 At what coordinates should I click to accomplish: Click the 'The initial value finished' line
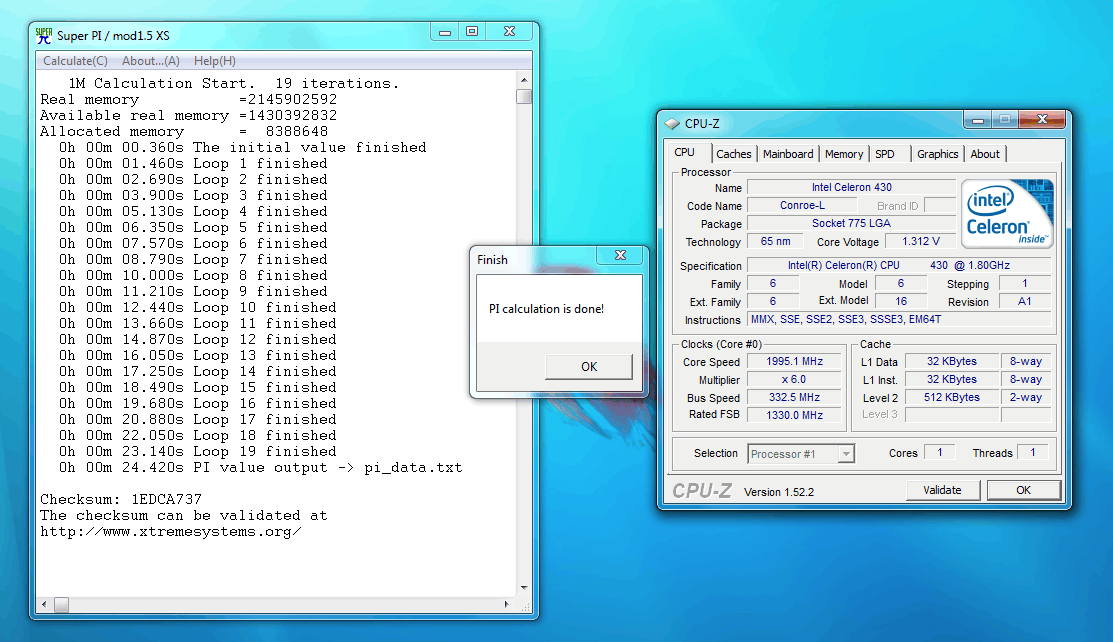[243, 148]
